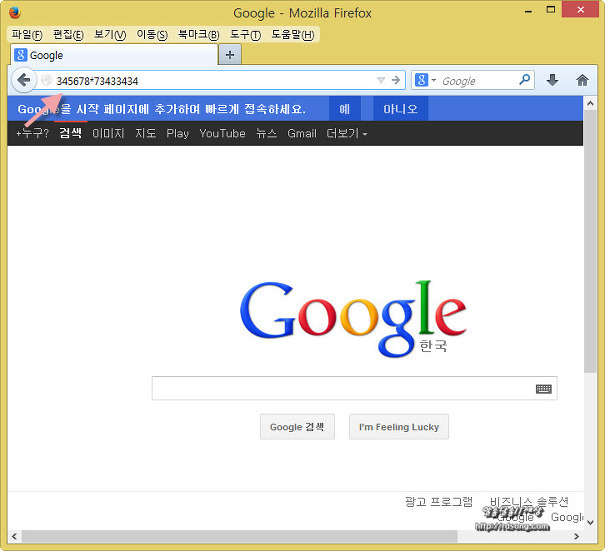Click the horizontal scrollbar right arrow
This screenshot has height=551, width=605.
[x=576, y=536]
